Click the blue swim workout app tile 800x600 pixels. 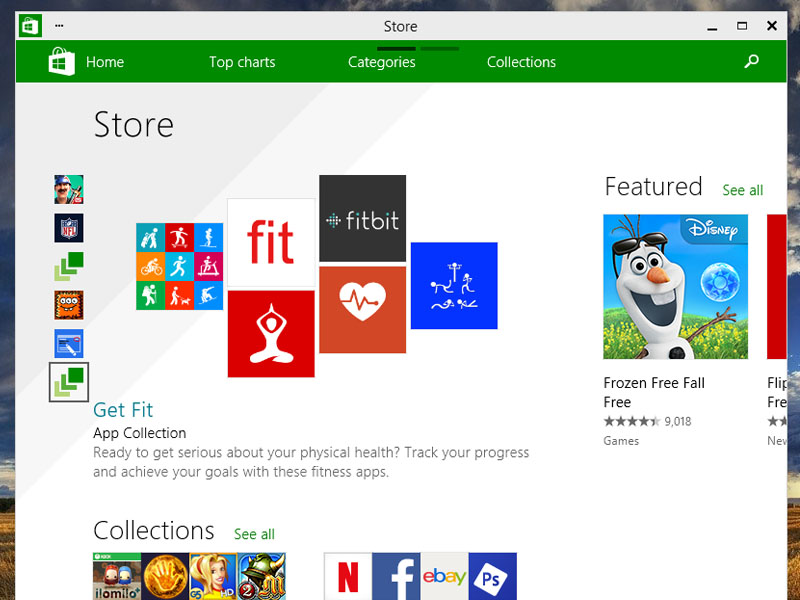click(x=454, y=286)
